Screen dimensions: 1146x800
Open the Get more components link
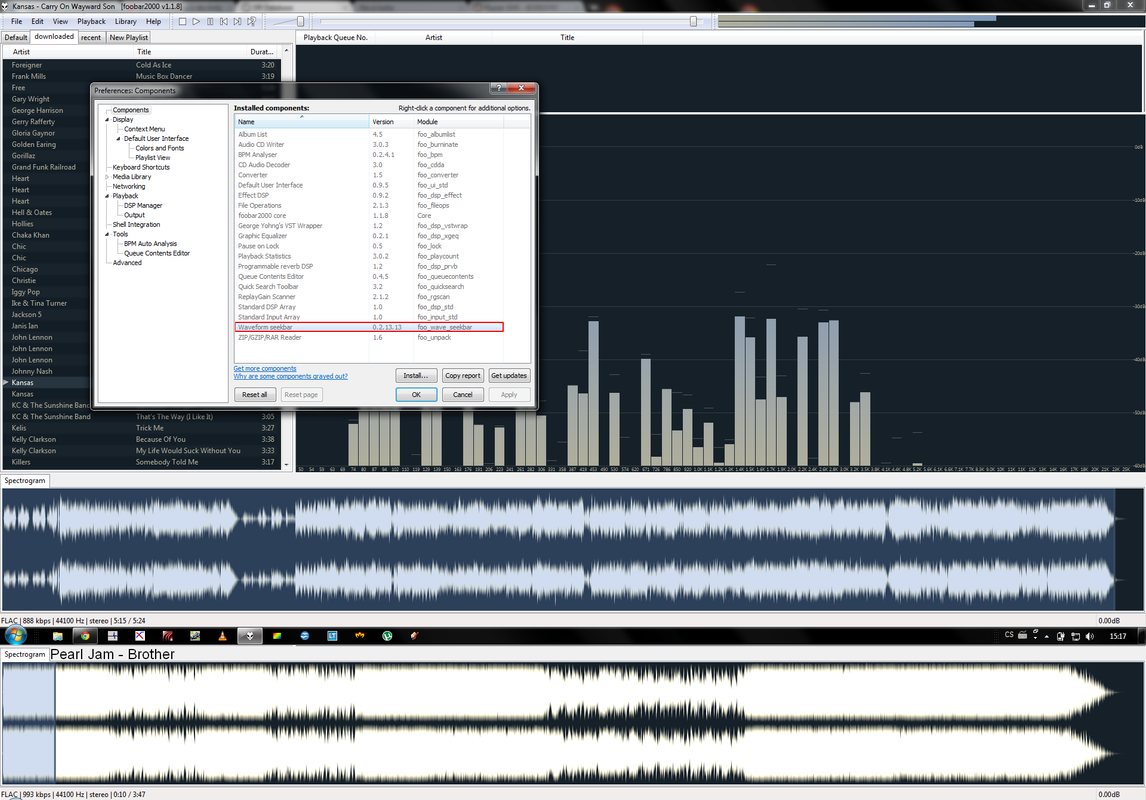pyautogui.click(x=265, y=368)
